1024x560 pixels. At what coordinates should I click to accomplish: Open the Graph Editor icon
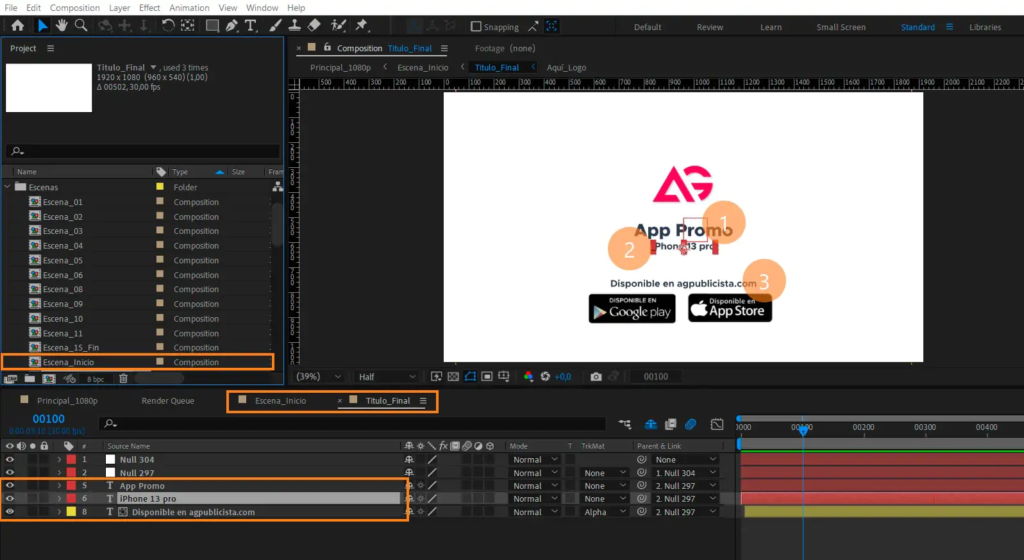[x=717, y=424]
